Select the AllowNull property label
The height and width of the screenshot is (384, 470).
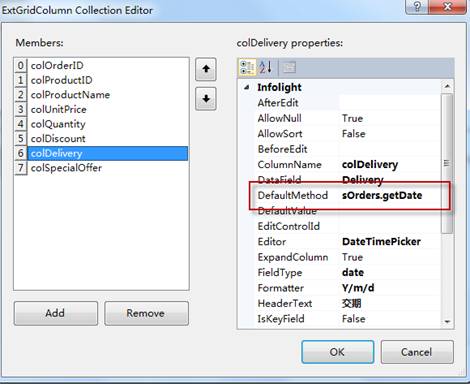tap(279, 118)
